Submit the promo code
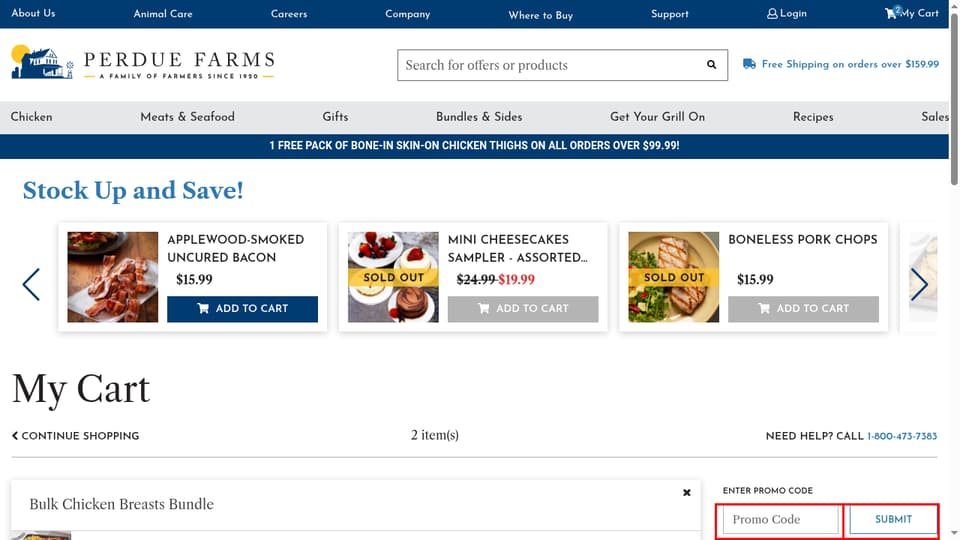Screen dimensions: 960x540 893,520
